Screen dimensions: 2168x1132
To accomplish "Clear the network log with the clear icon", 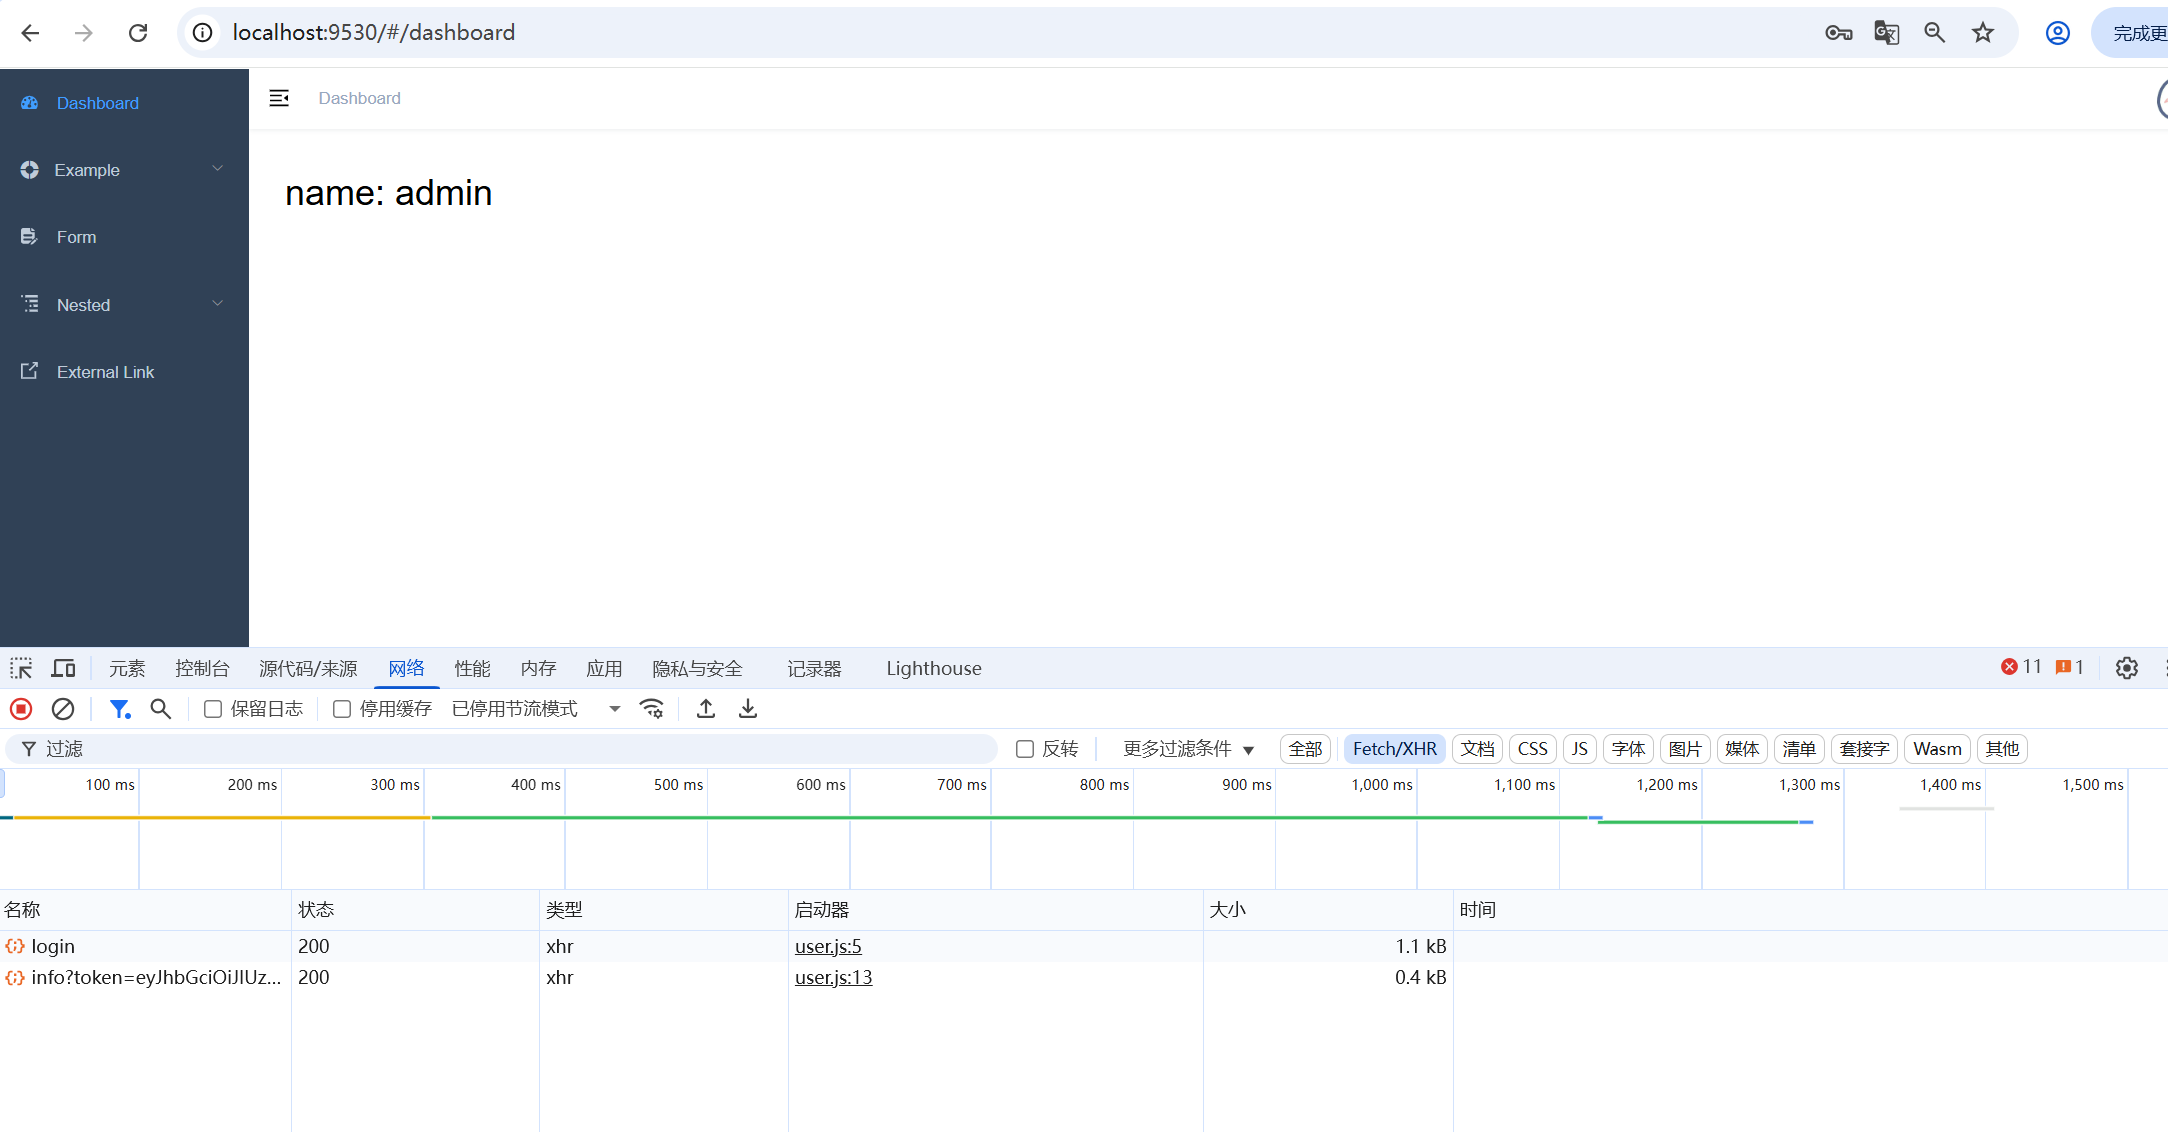I will pyautogui.click(x=63, y=709).
